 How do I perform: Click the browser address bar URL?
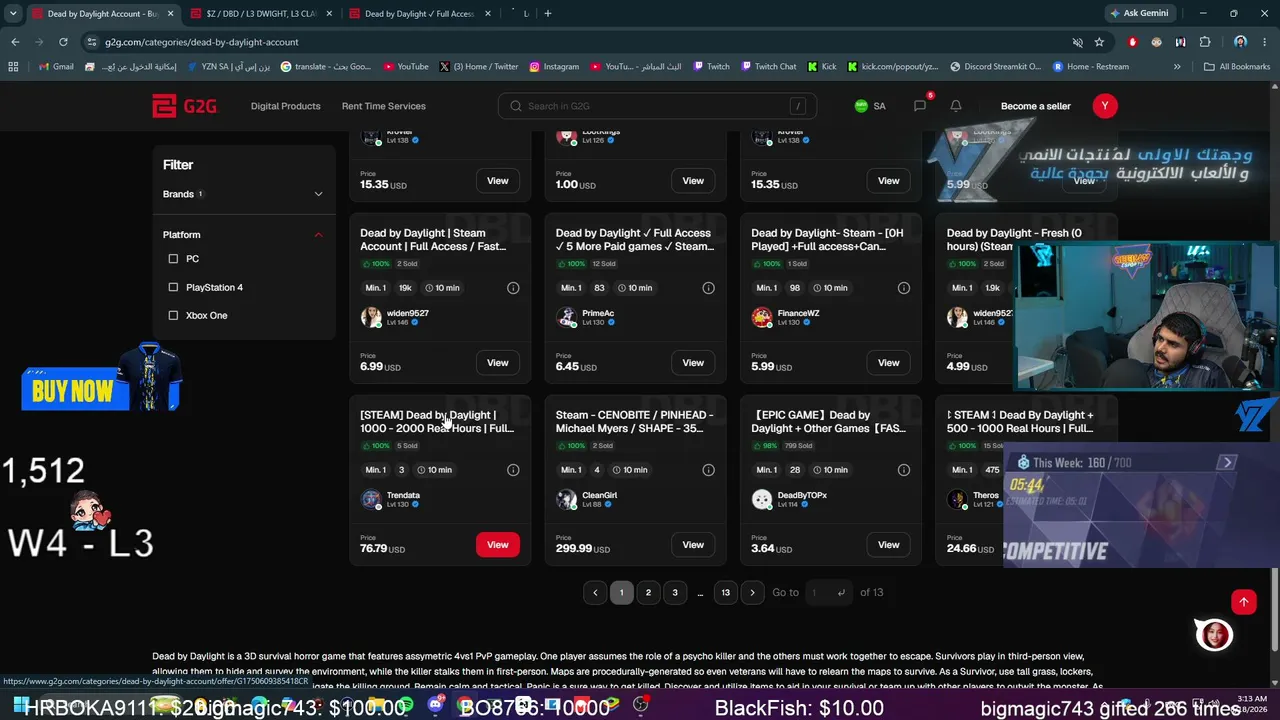click(x=202, y=42)
